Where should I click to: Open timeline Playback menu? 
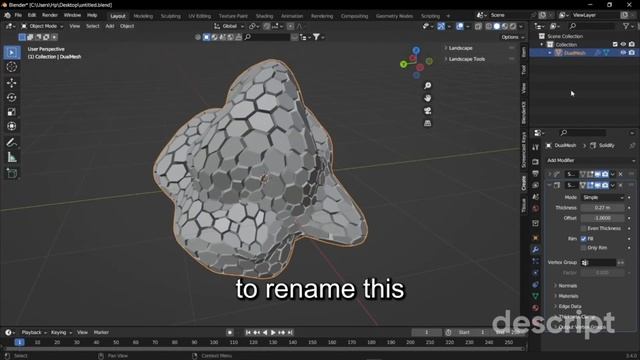pos(33,333)
